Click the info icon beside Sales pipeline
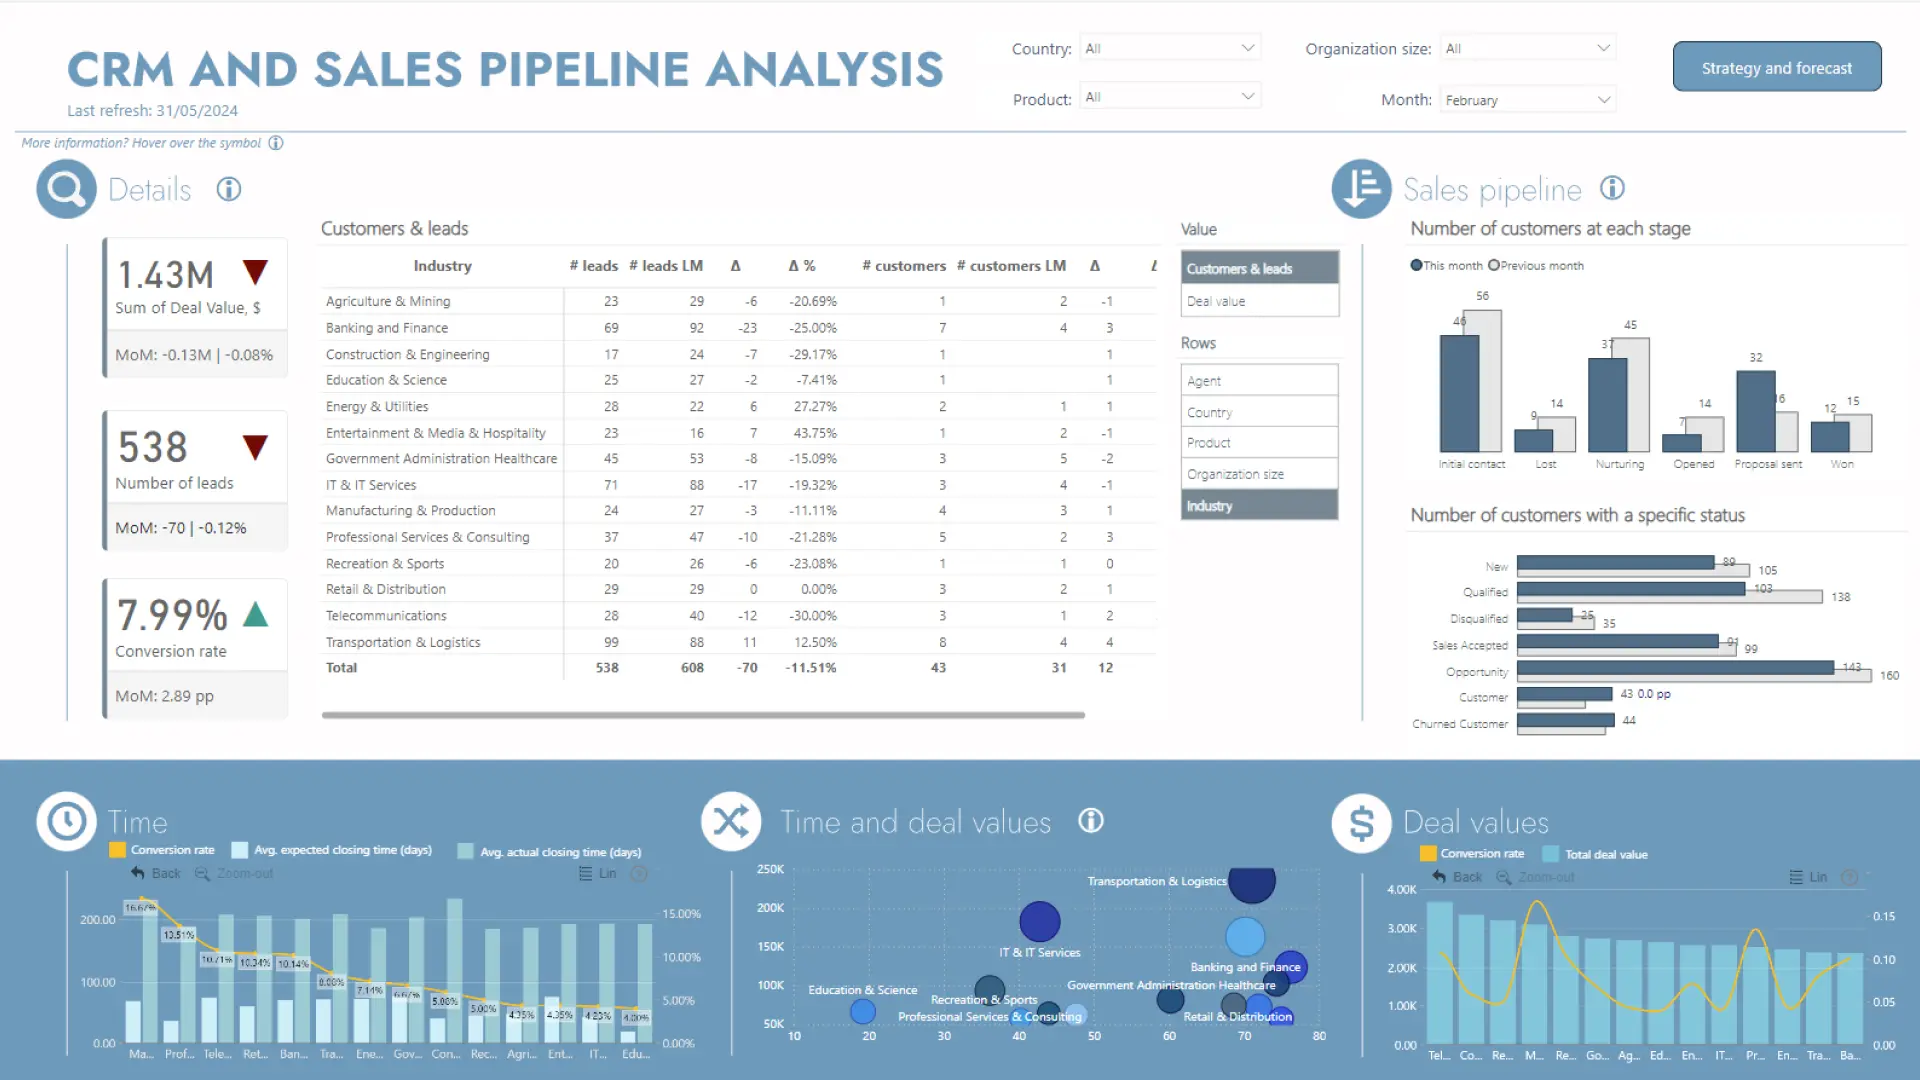The width and height of the screenshot is (1920, 1080). pos(1612,188)
